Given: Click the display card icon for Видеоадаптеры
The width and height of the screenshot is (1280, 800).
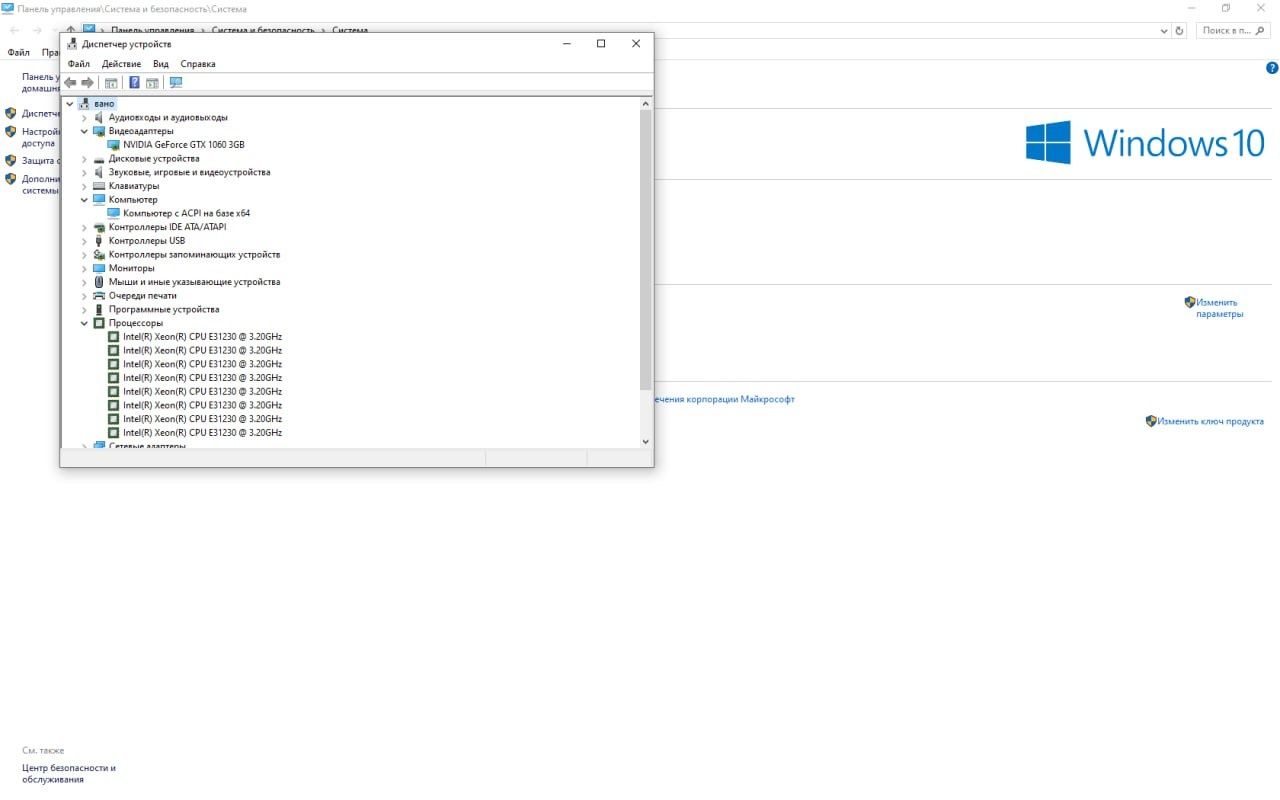Looking at the screenshot, I should 99,131.
